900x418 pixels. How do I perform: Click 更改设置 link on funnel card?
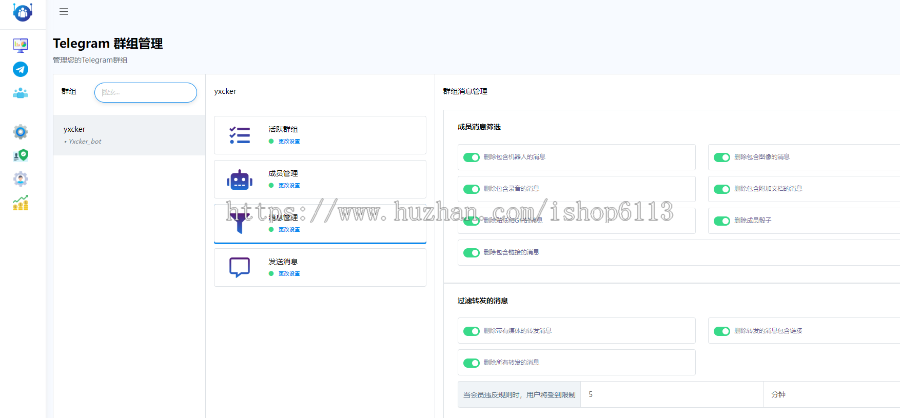(289, 230)
